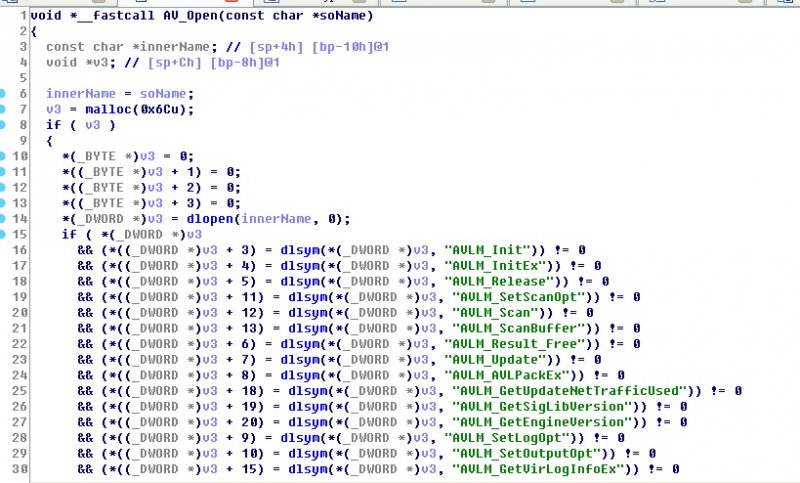Image resolution: width=800 pixels, height=483 pixels.
Task: Click dlsym call on line 30
Action: click(307, 469)
